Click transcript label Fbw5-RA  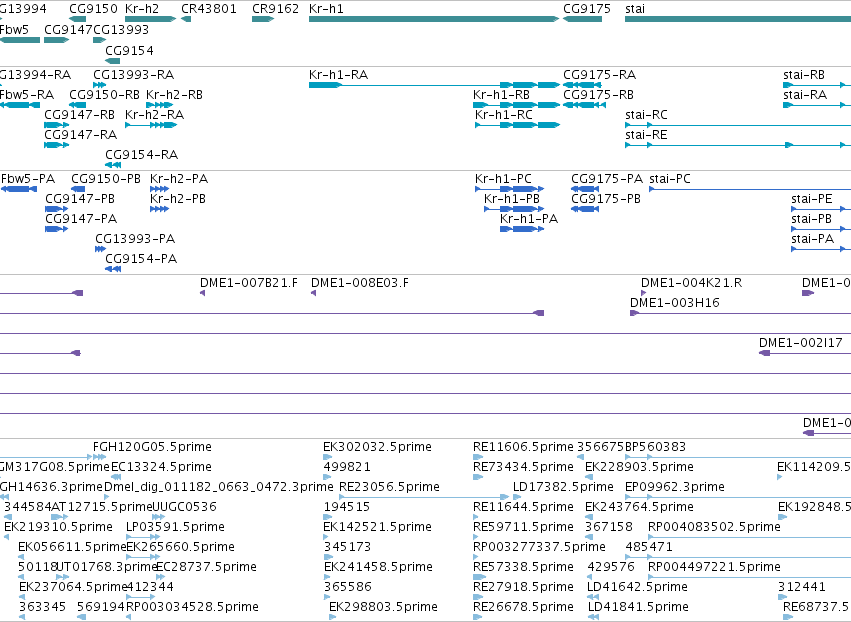point(27,94)
